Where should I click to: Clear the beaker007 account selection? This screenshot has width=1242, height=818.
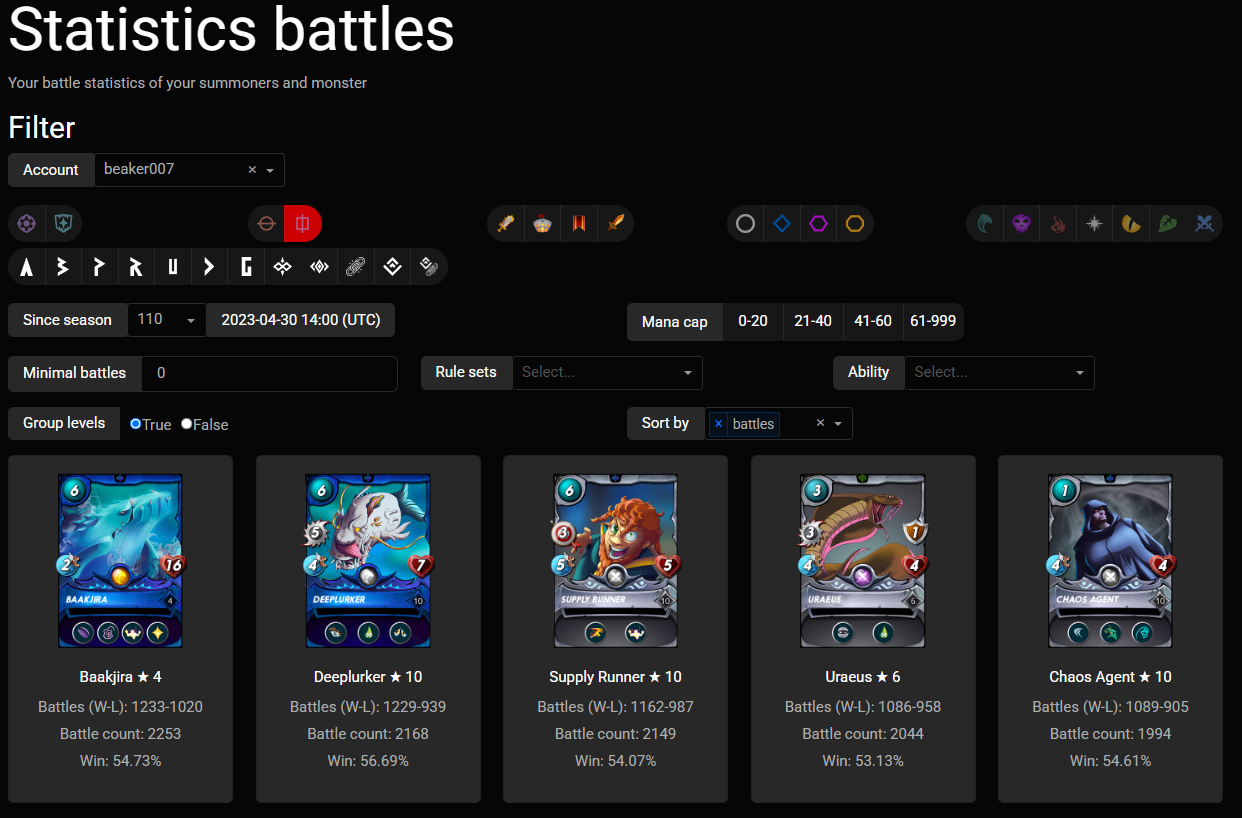pyautogui.click(x=252, y=170)
